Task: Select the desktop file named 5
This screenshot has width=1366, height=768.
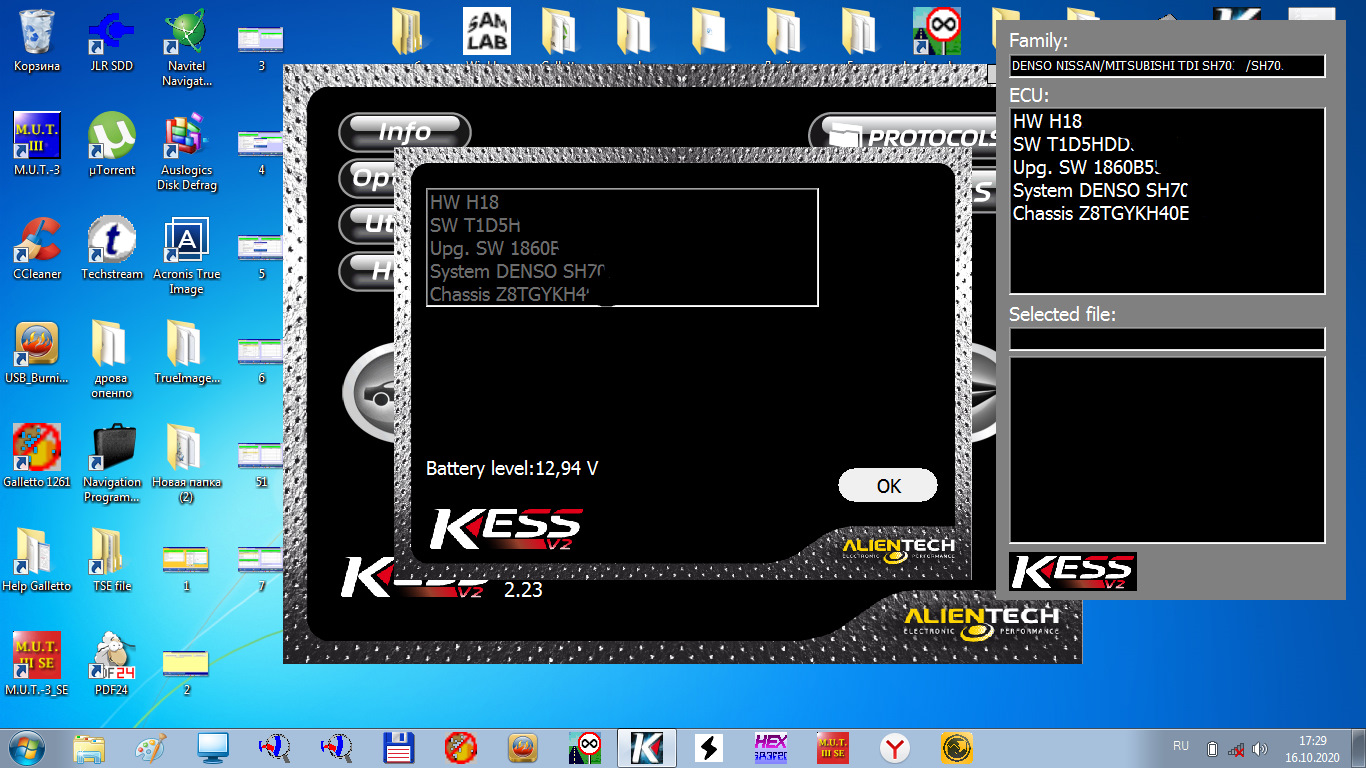Action: click(261, 256)
